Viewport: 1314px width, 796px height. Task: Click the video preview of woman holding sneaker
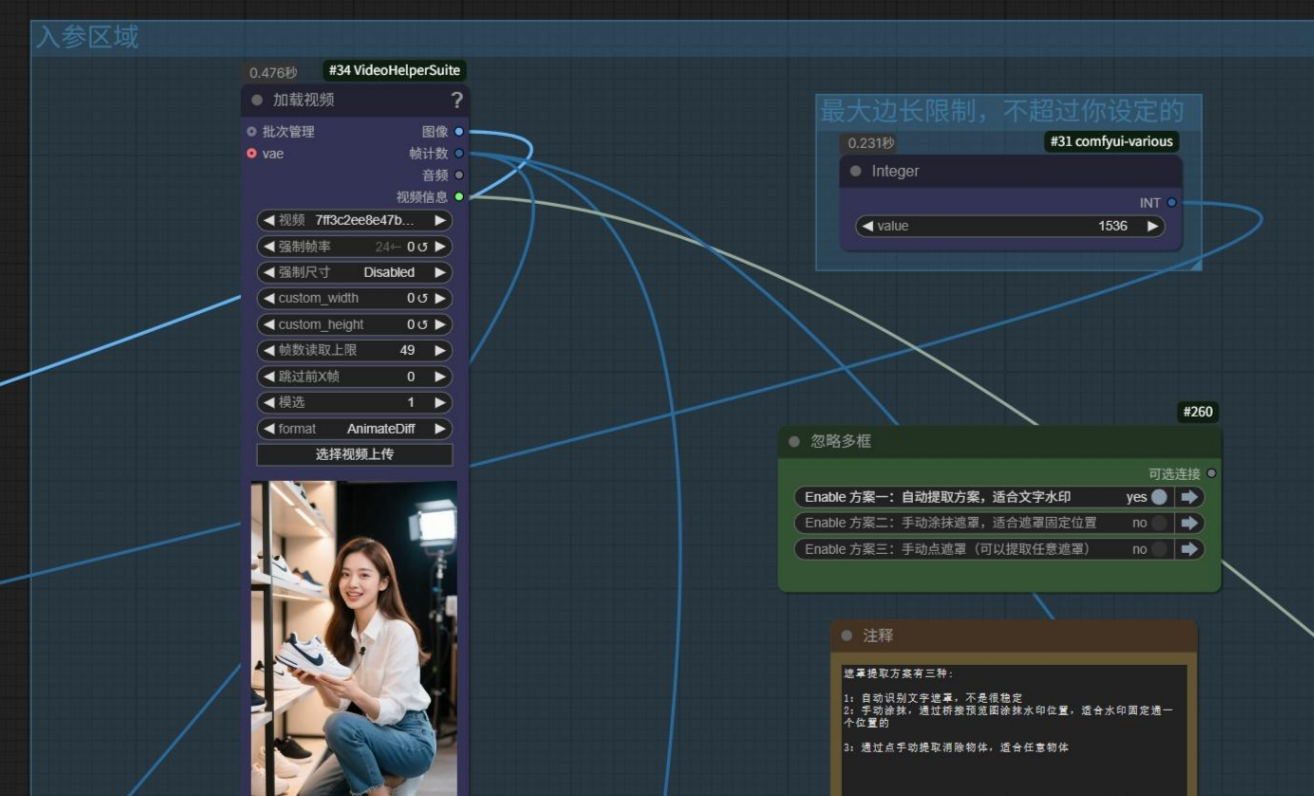point(354,638)
